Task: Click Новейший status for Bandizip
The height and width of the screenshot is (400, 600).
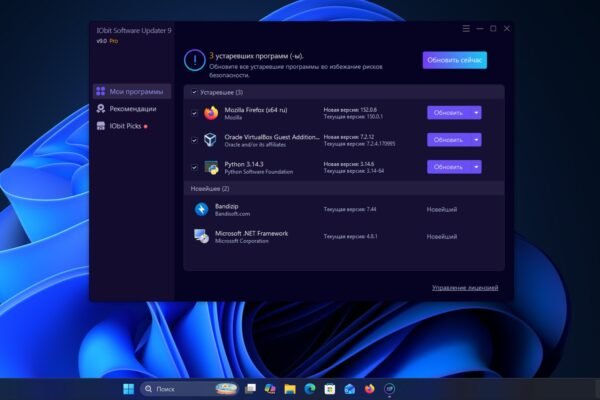Action: [442, 210]
